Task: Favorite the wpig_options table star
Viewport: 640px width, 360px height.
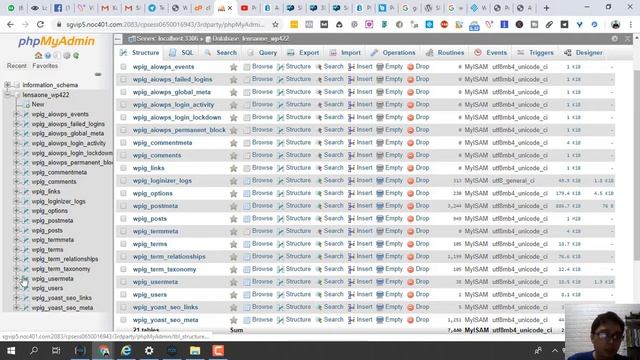Action: pos(233,193)
